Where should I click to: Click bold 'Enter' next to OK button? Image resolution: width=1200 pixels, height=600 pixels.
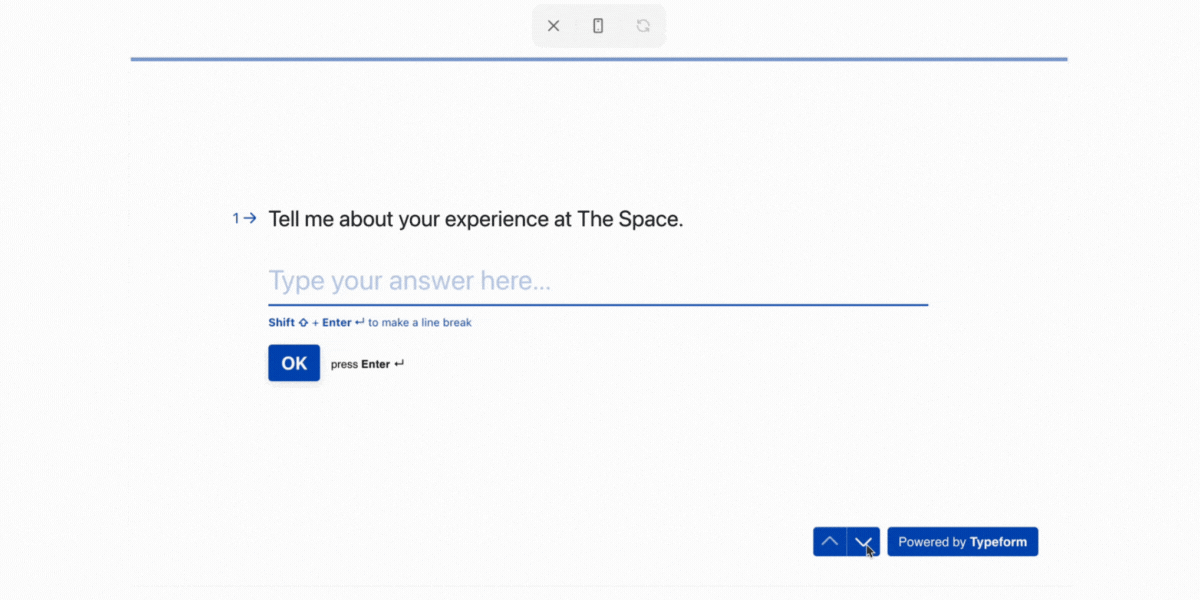(375, 365)
